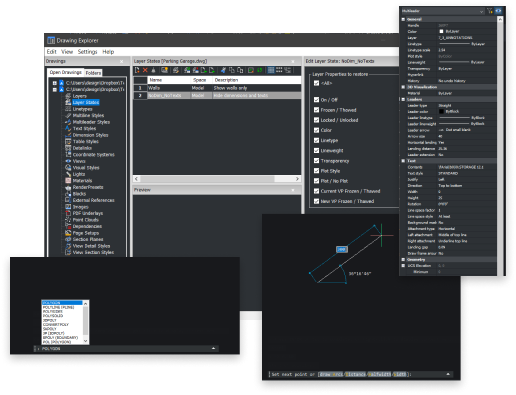The image size is (516, 395).
Task: Click the green refresh arrows icon
Action: coord(260,70)
